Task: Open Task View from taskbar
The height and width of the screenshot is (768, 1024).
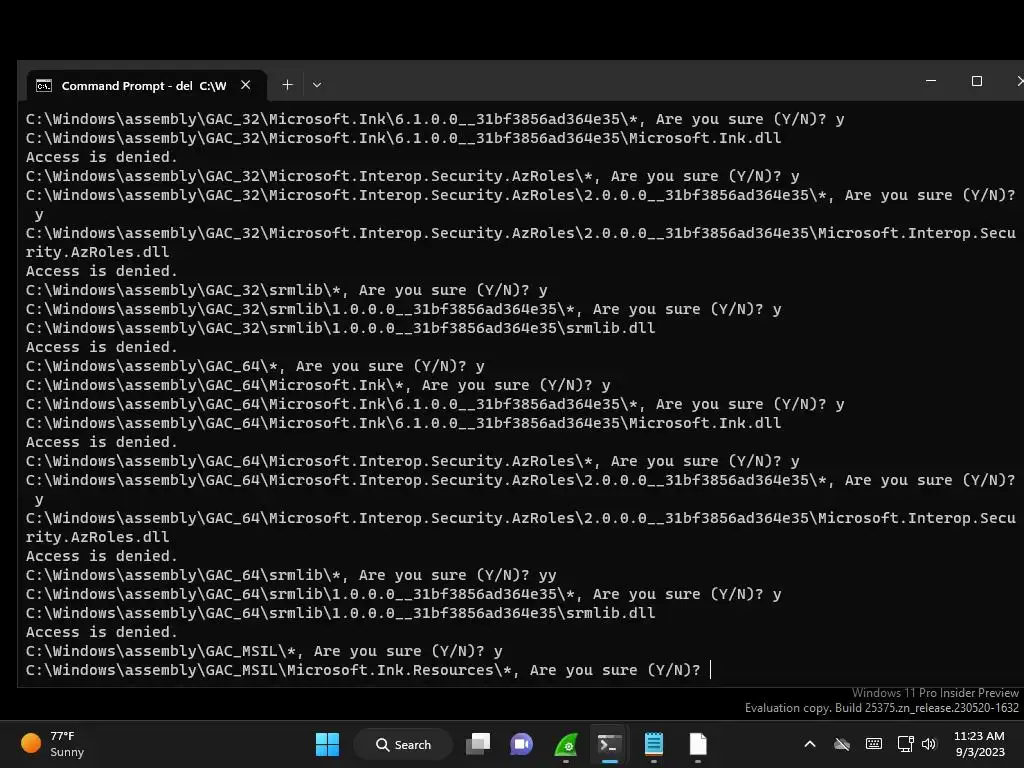Action: click(478, 744)
